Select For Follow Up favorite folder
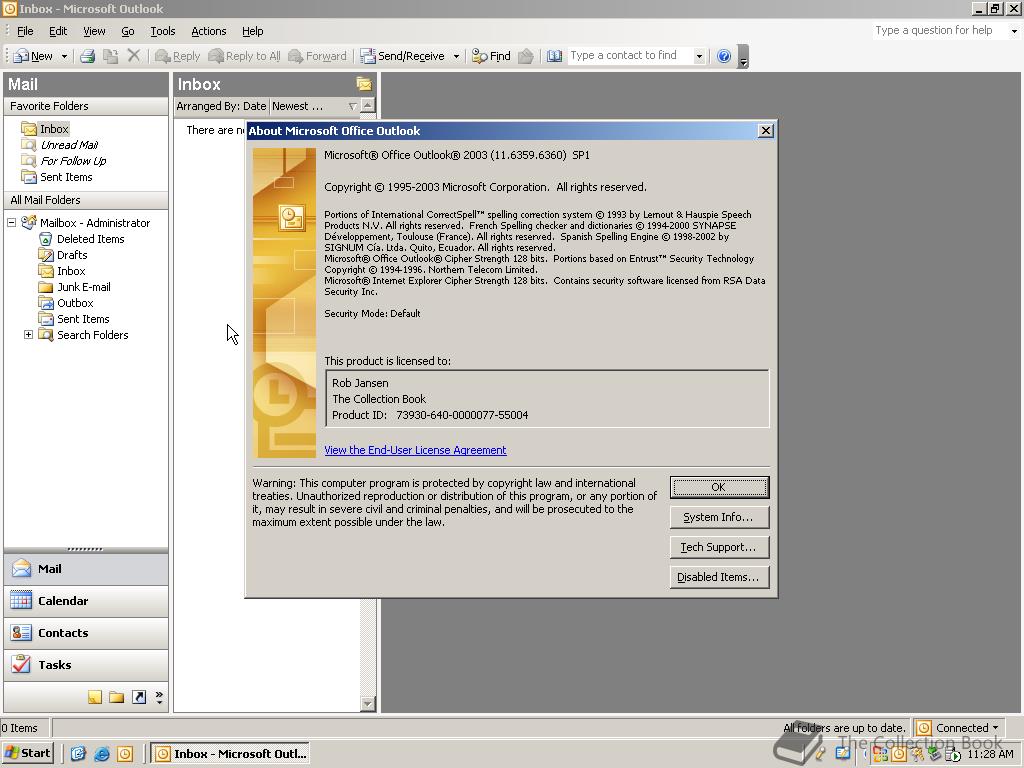This screenshot has width=1024, height=768. [x=65, y=161]
